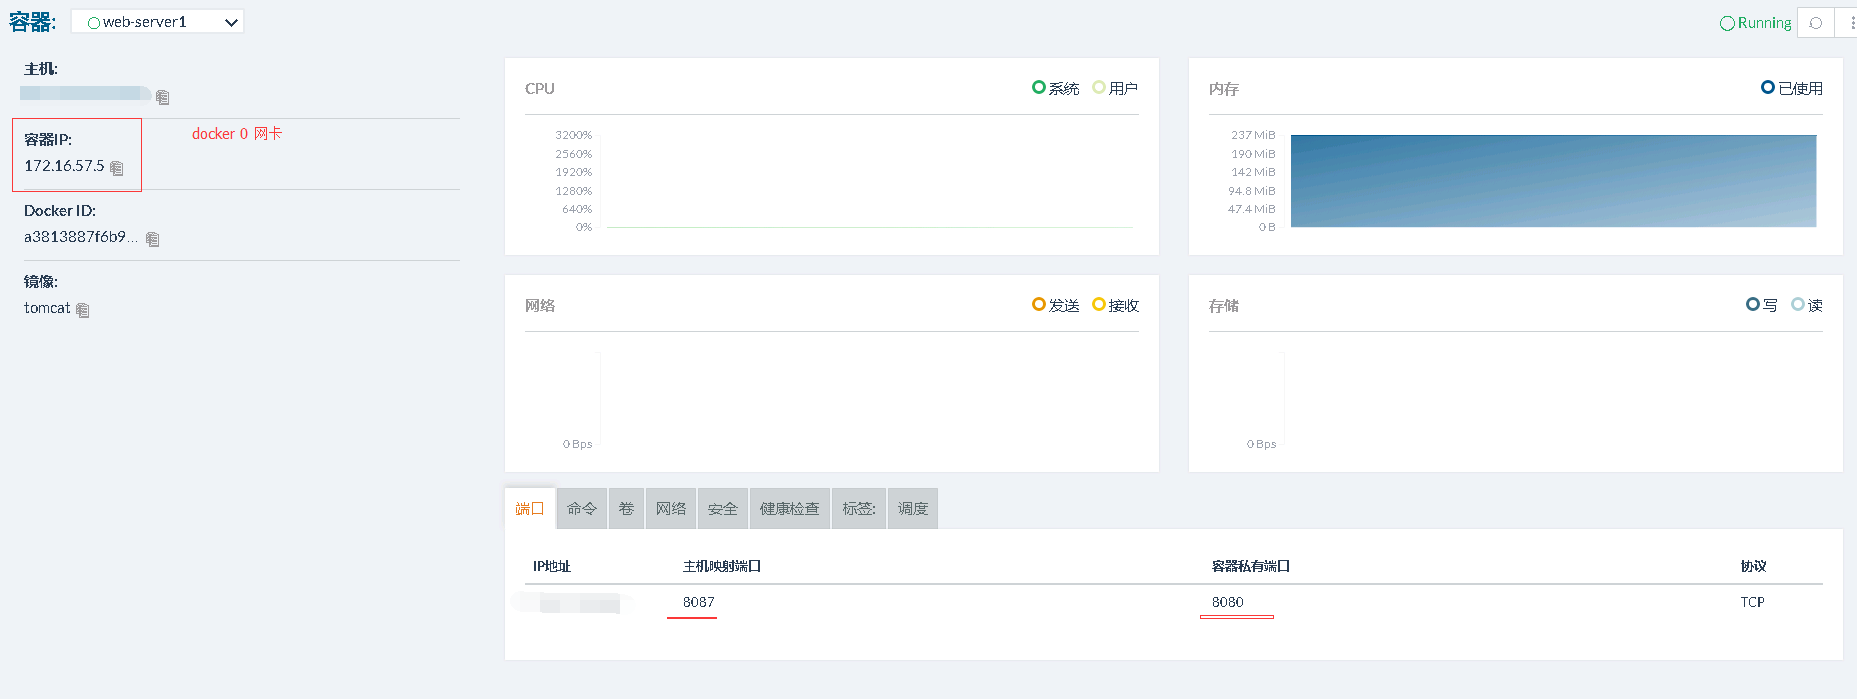
Task: Click the TCP protocol cell
Action: click(1752, 602)
